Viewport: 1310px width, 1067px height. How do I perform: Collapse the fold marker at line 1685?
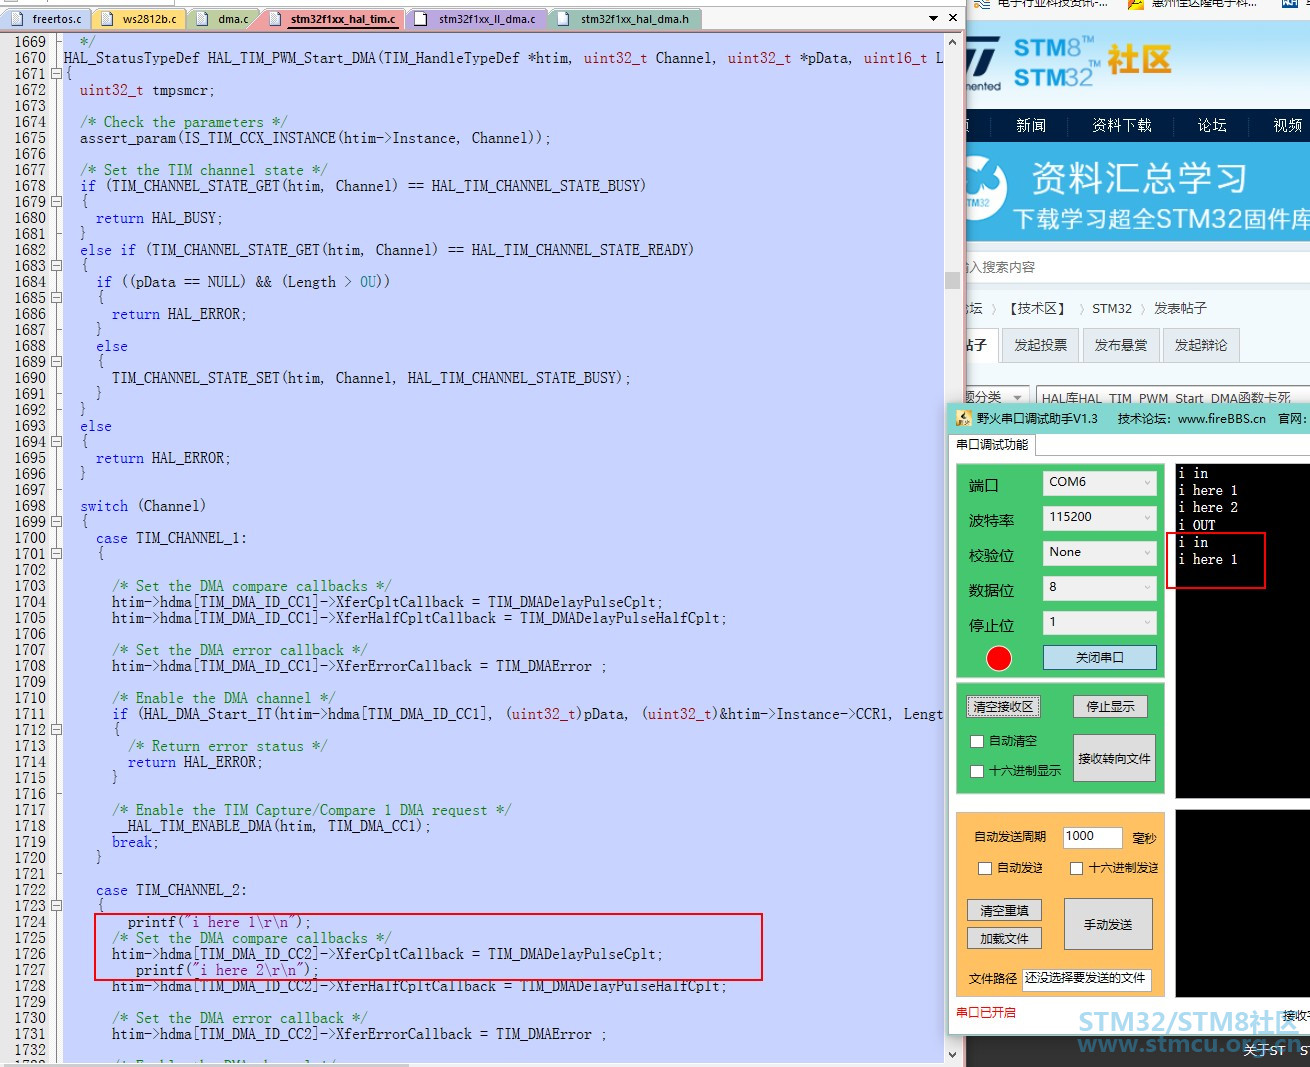point(57,298)
